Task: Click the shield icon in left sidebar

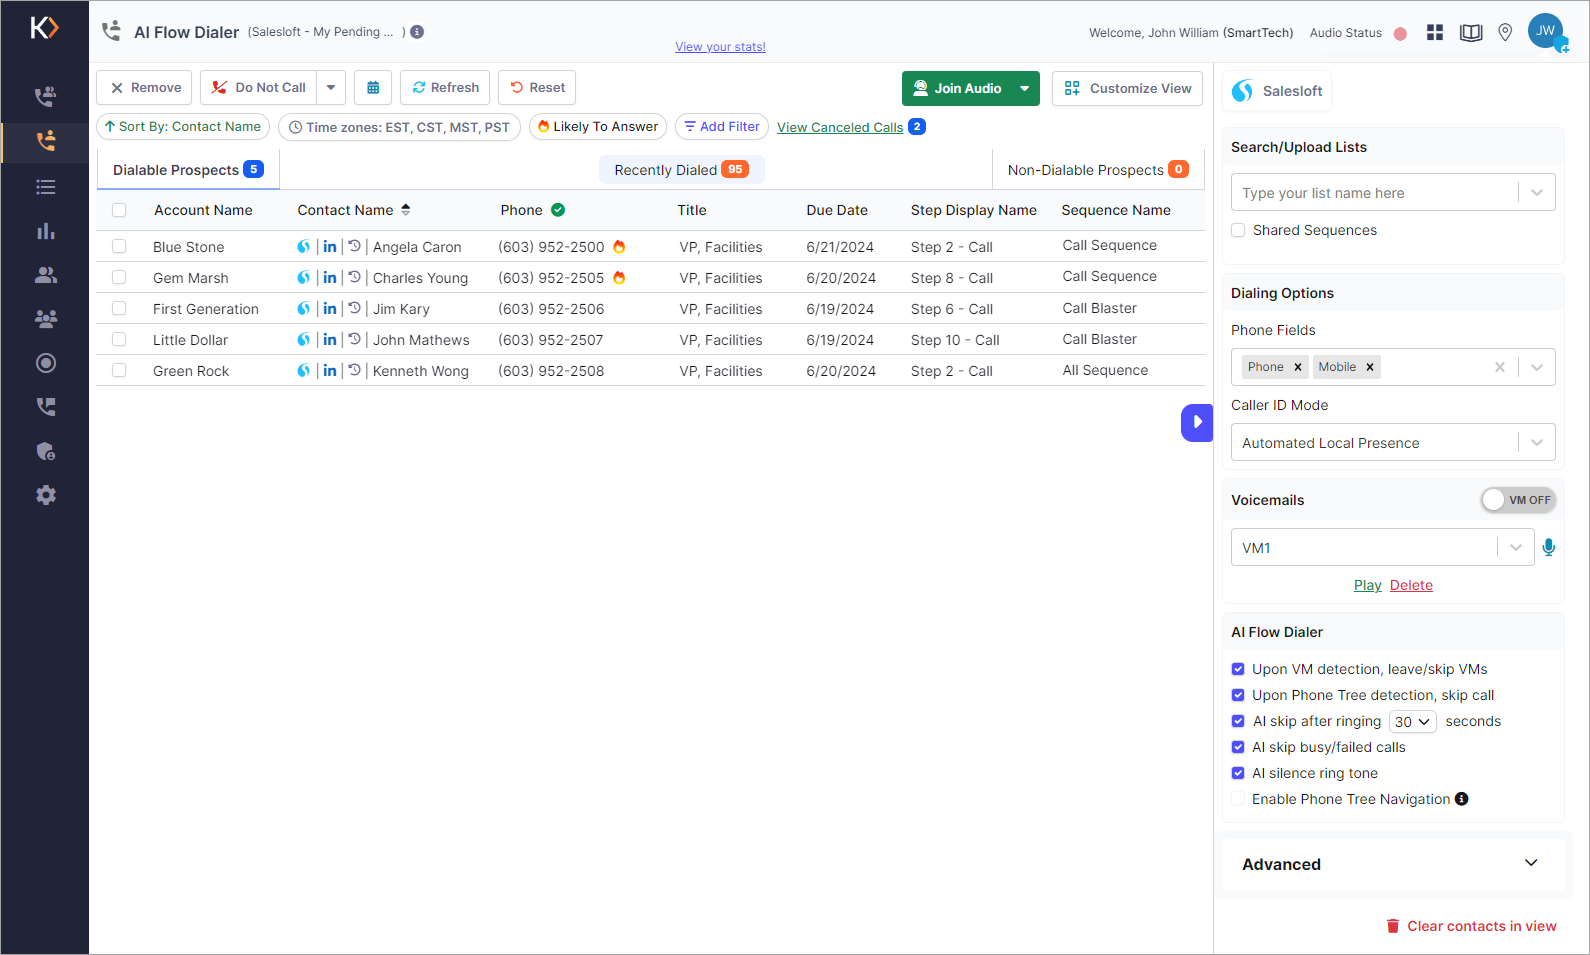Action: [x=45, y=451]
